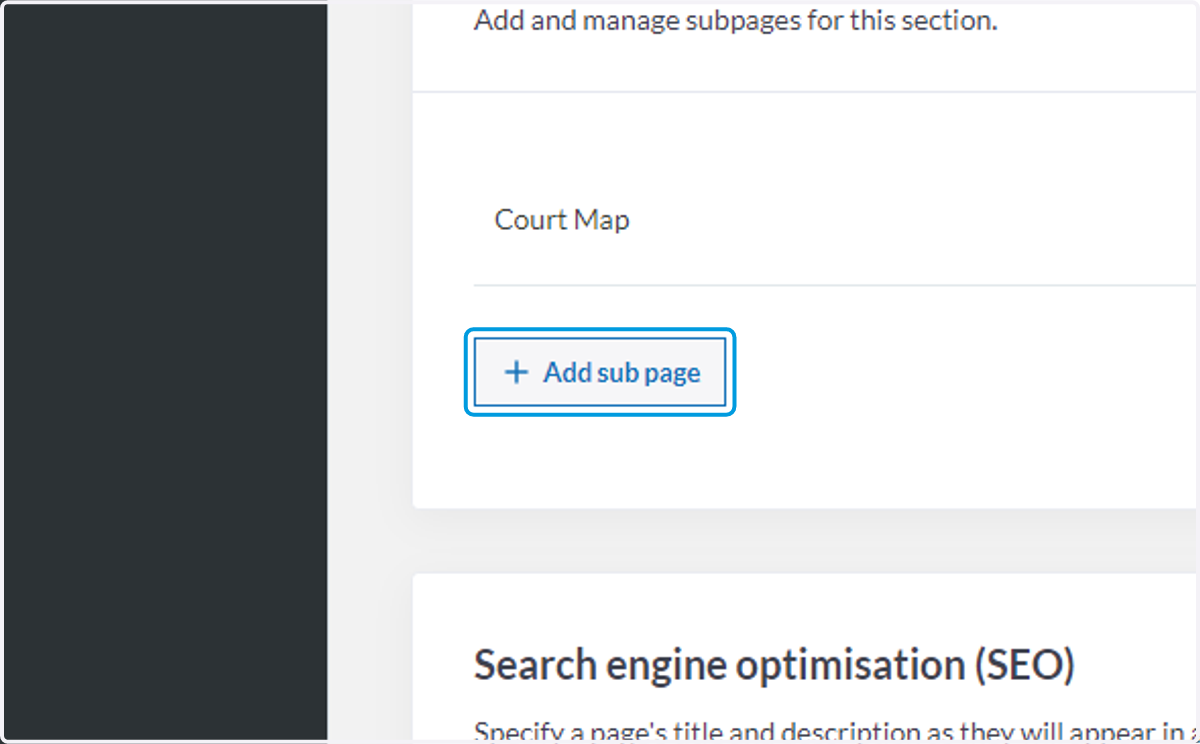This screenshot has width=1200, height=744.
Task: Select the Court Map subpage row
Action: click(836, 220)
